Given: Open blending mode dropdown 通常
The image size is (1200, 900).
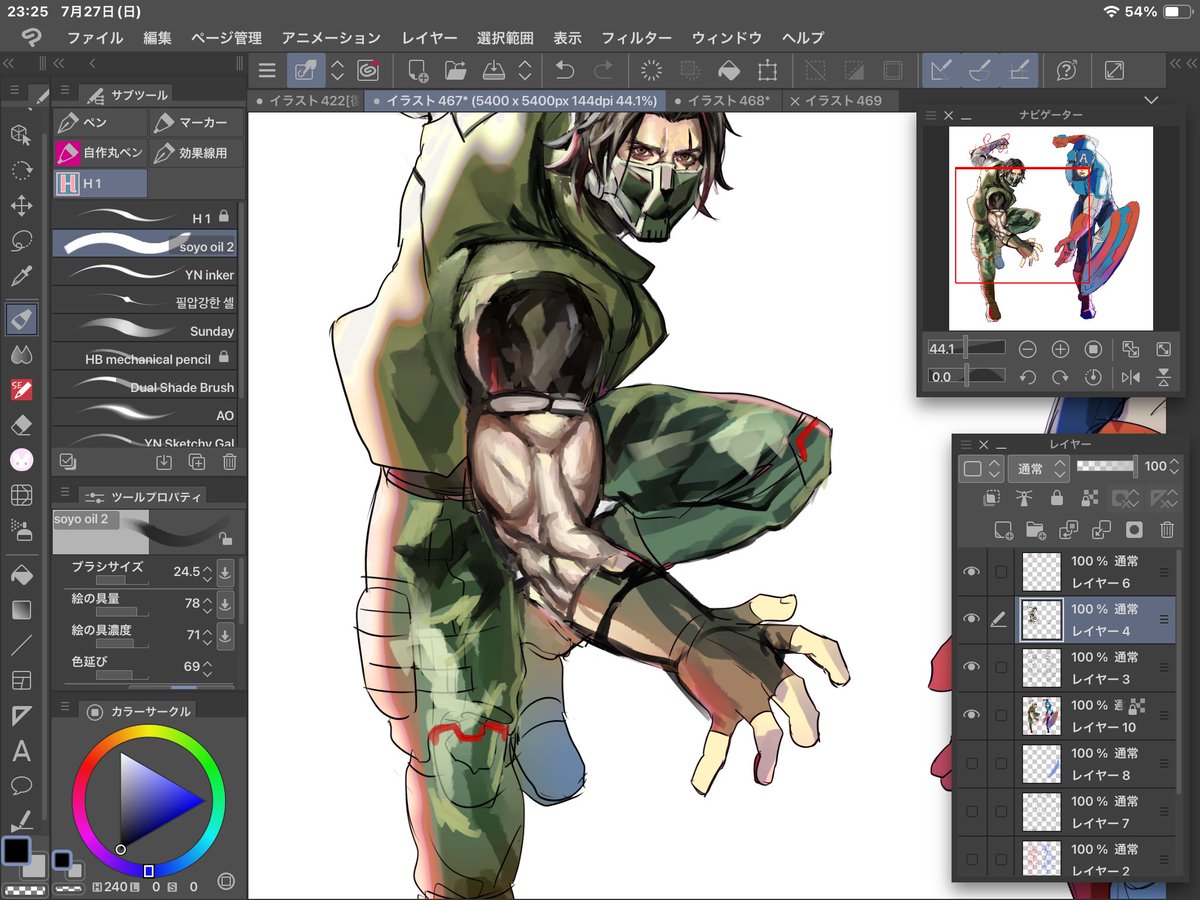Looking at the screenshot, I should (x=1040, y=467).
